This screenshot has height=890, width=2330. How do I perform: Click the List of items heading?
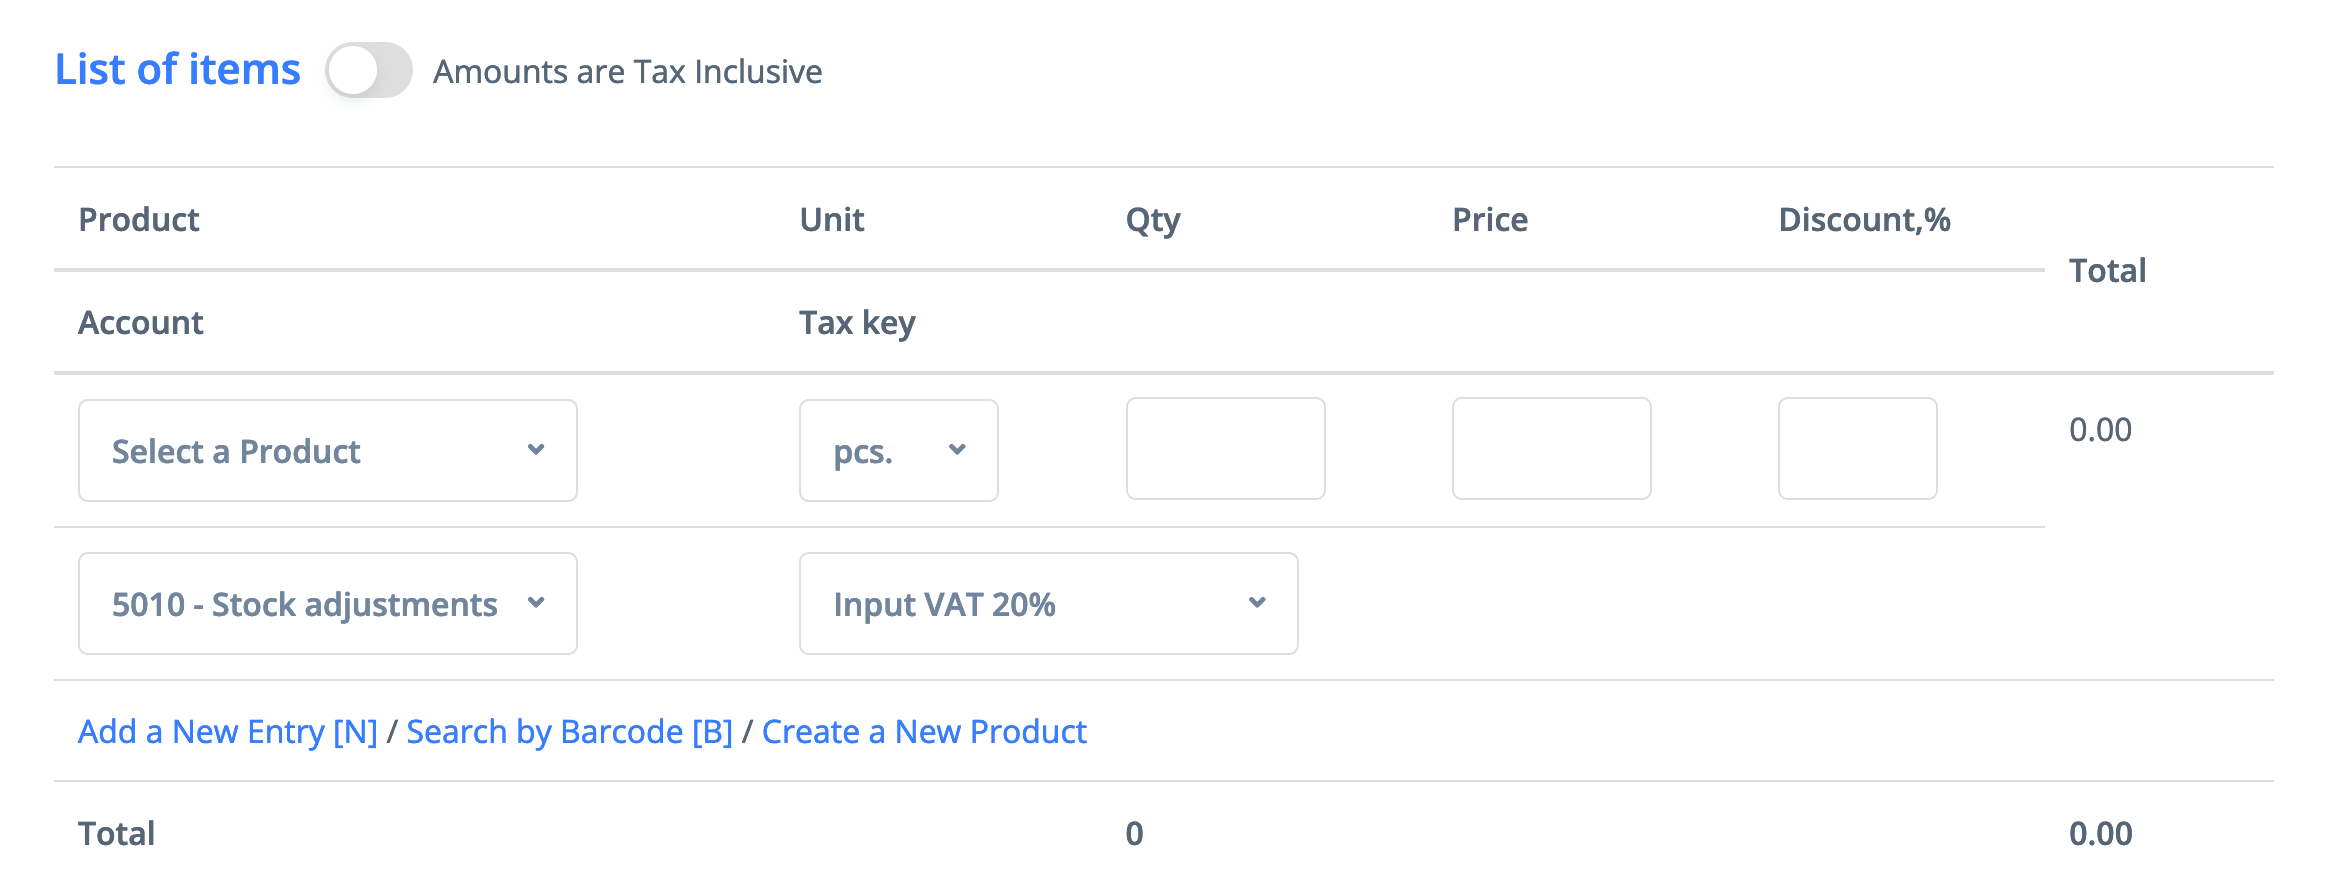click(178, 70)
